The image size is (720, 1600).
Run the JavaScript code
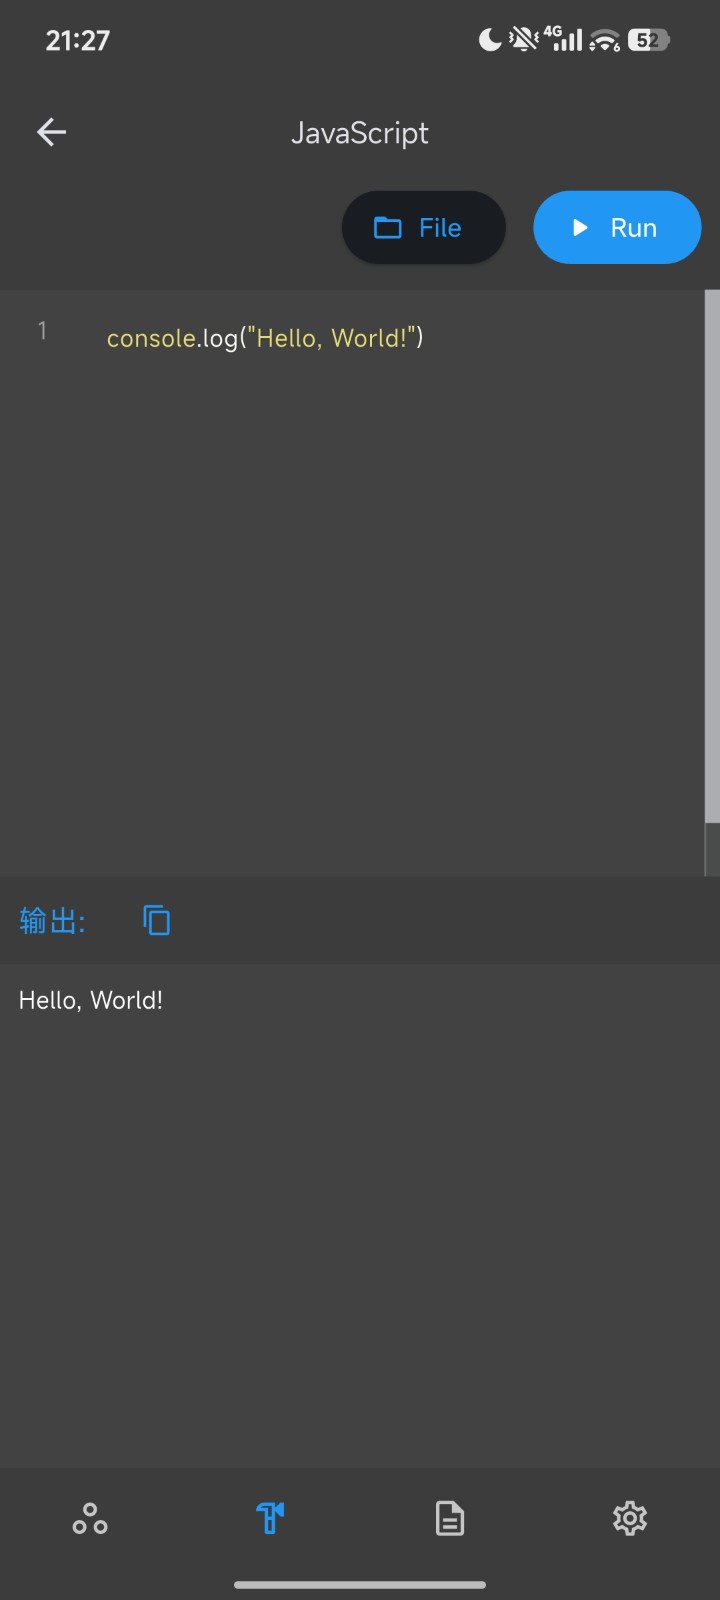616,228
